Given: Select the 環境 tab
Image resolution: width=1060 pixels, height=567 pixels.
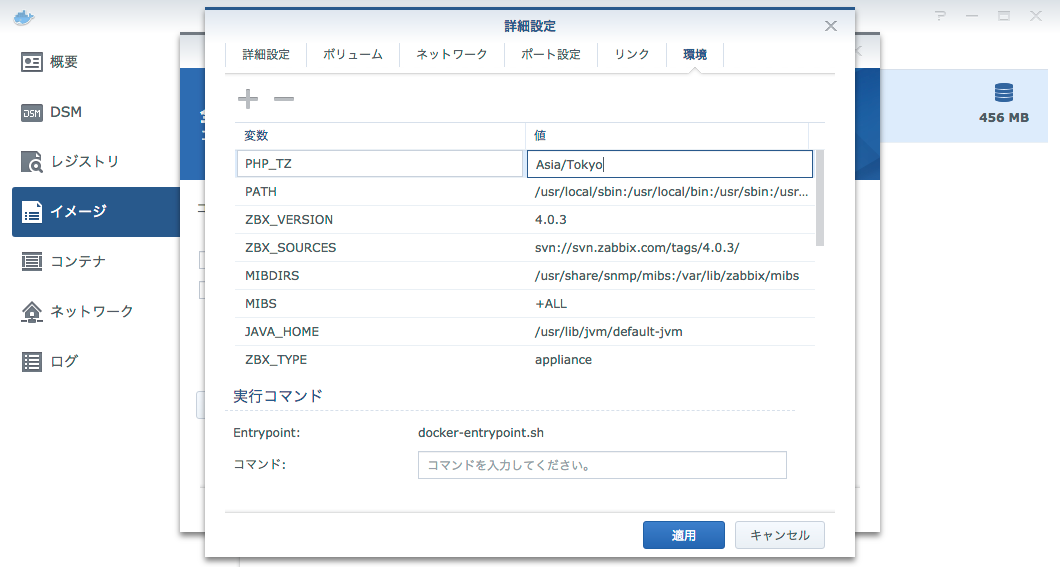Looking at the screenshot, I should click(695, 55).
